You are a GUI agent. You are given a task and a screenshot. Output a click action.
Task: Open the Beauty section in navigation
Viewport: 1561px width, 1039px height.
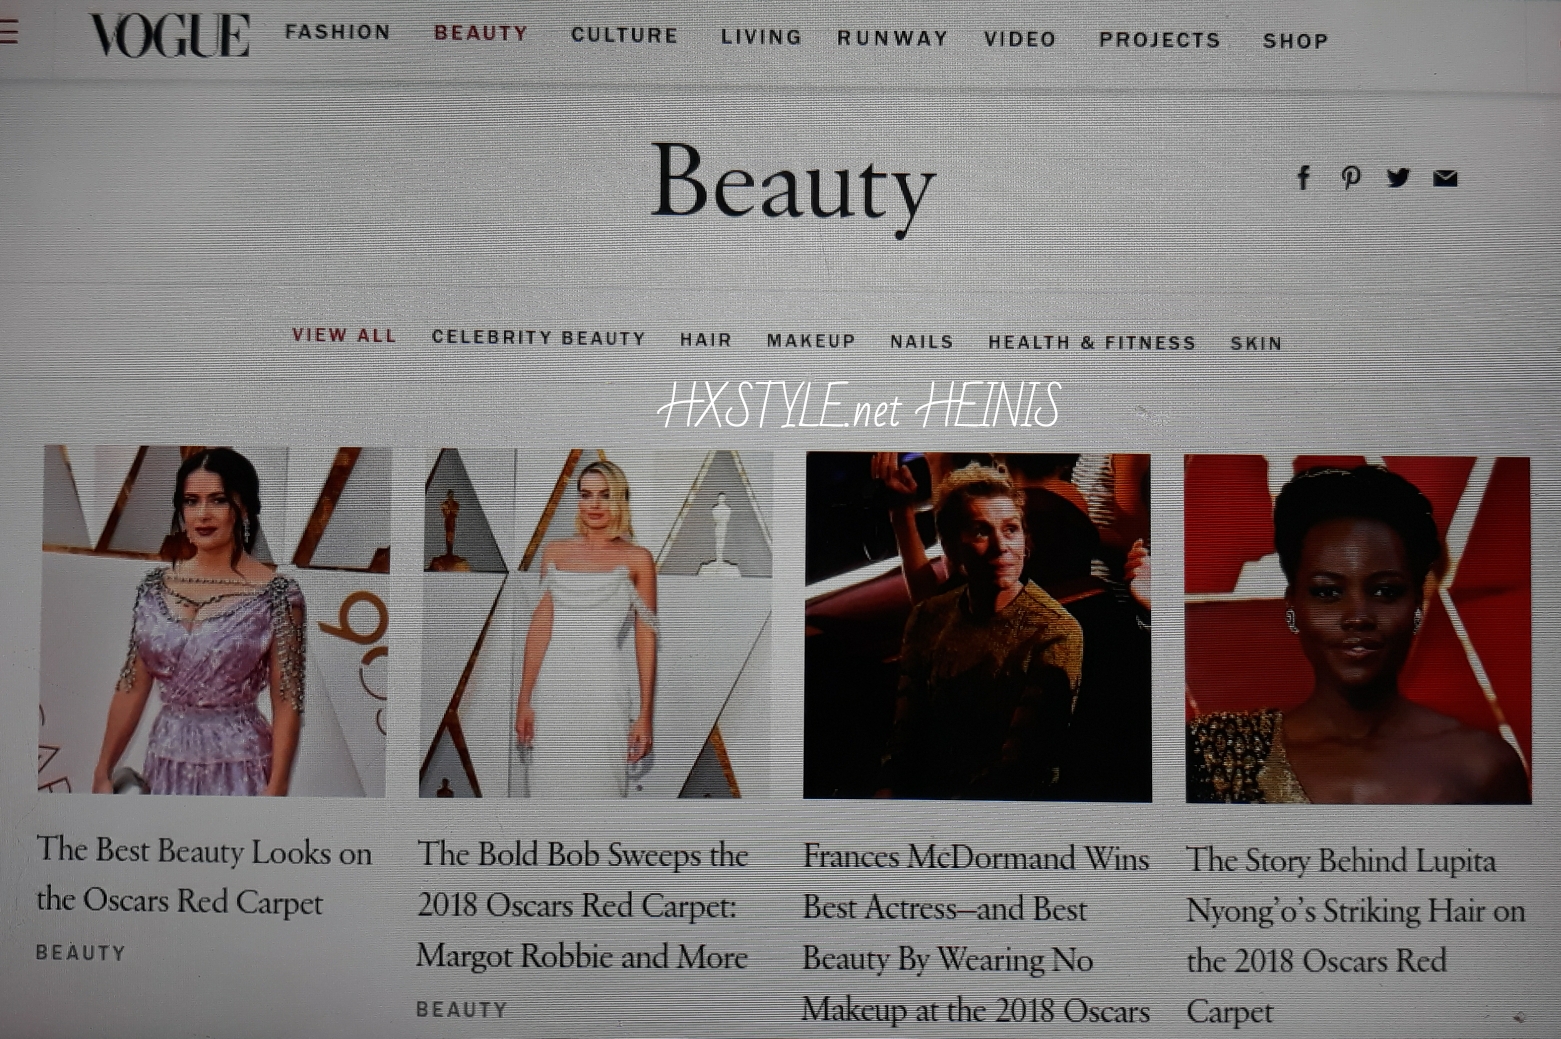pyautogui.click(x=481, y=33)
